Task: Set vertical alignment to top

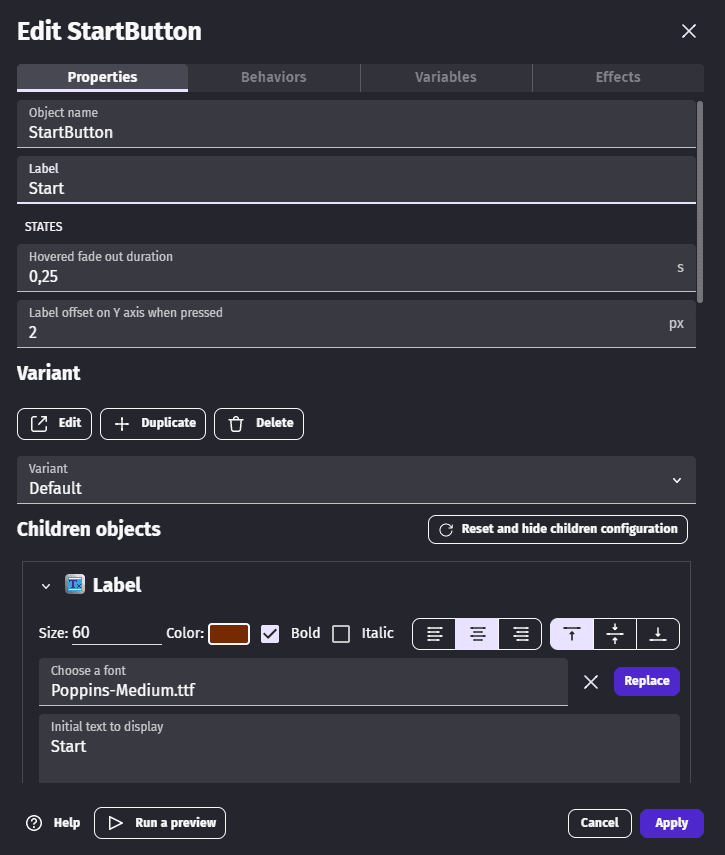Action: point(572,634)
